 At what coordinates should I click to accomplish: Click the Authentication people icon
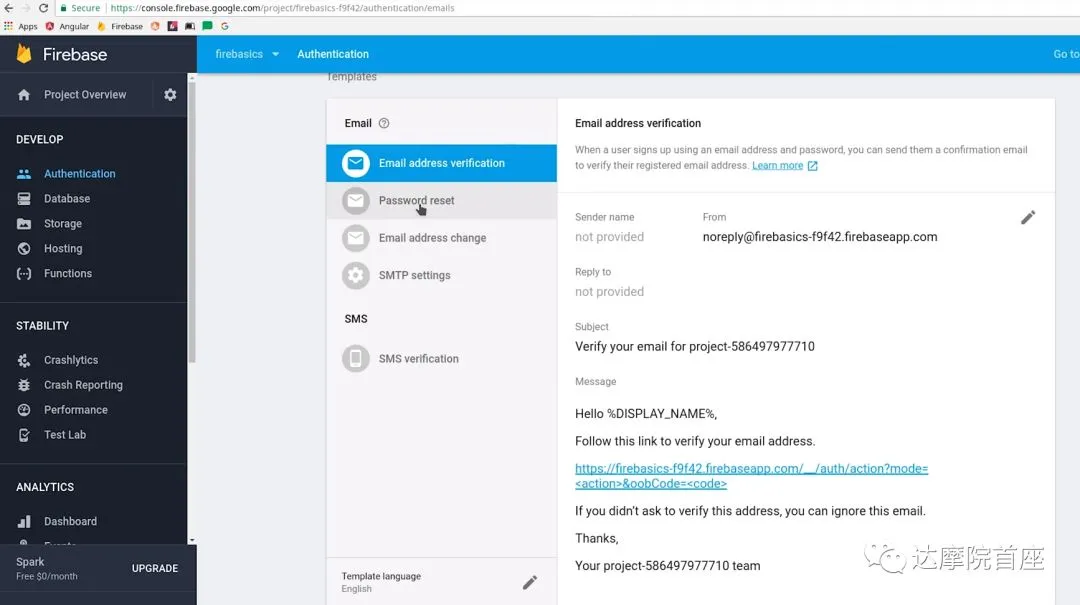(x=24, y=174)
